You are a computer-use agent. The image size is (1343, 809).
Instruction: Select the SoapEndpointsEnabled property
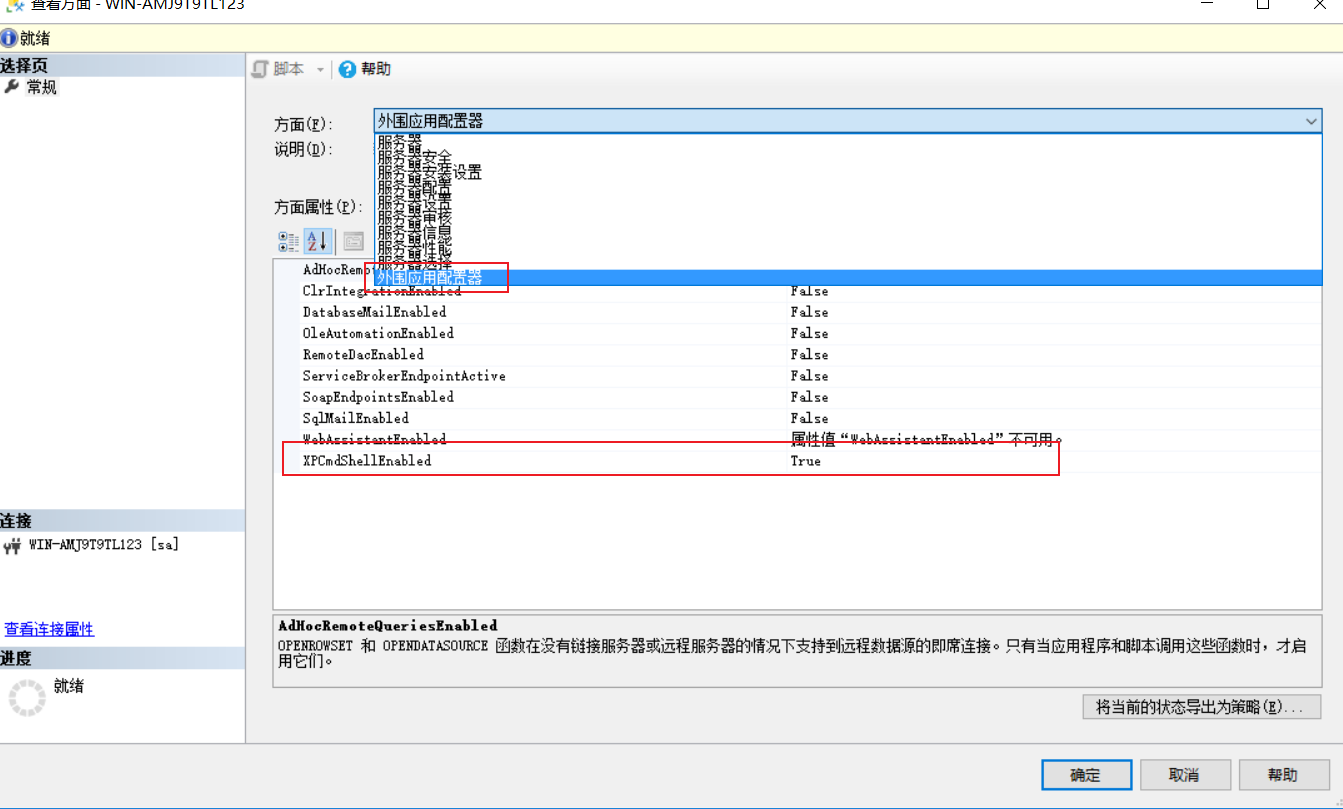(x=378, y=397)
